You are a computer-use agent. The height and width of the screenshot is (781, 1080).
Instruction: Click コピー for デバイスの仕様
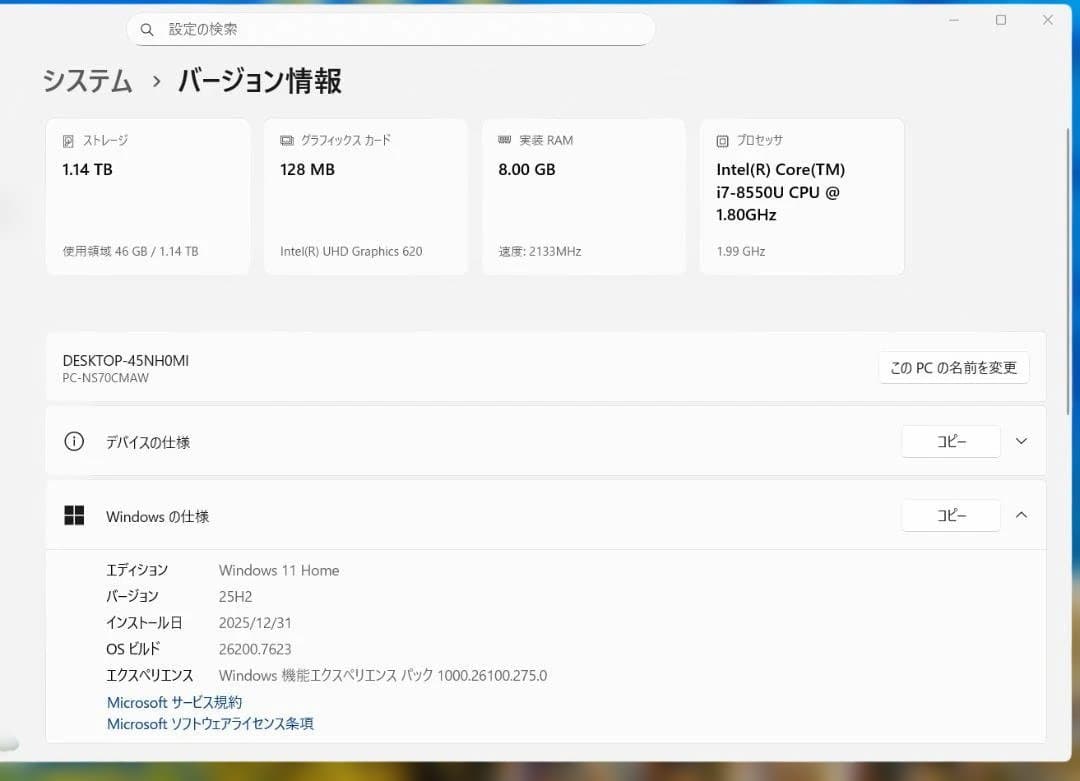(x=950, y=441)
